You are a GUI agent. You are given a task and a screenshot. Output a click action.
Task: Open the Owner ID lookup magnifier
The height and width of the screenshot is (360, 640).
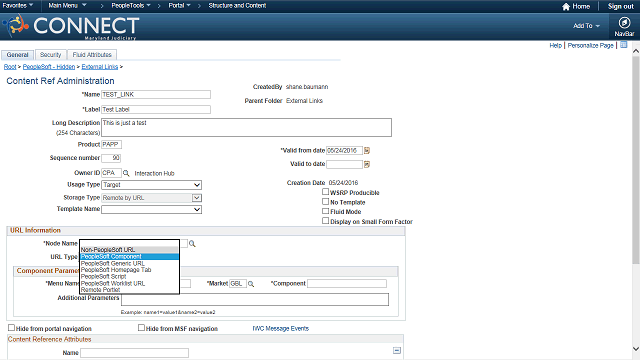(126, 173)
